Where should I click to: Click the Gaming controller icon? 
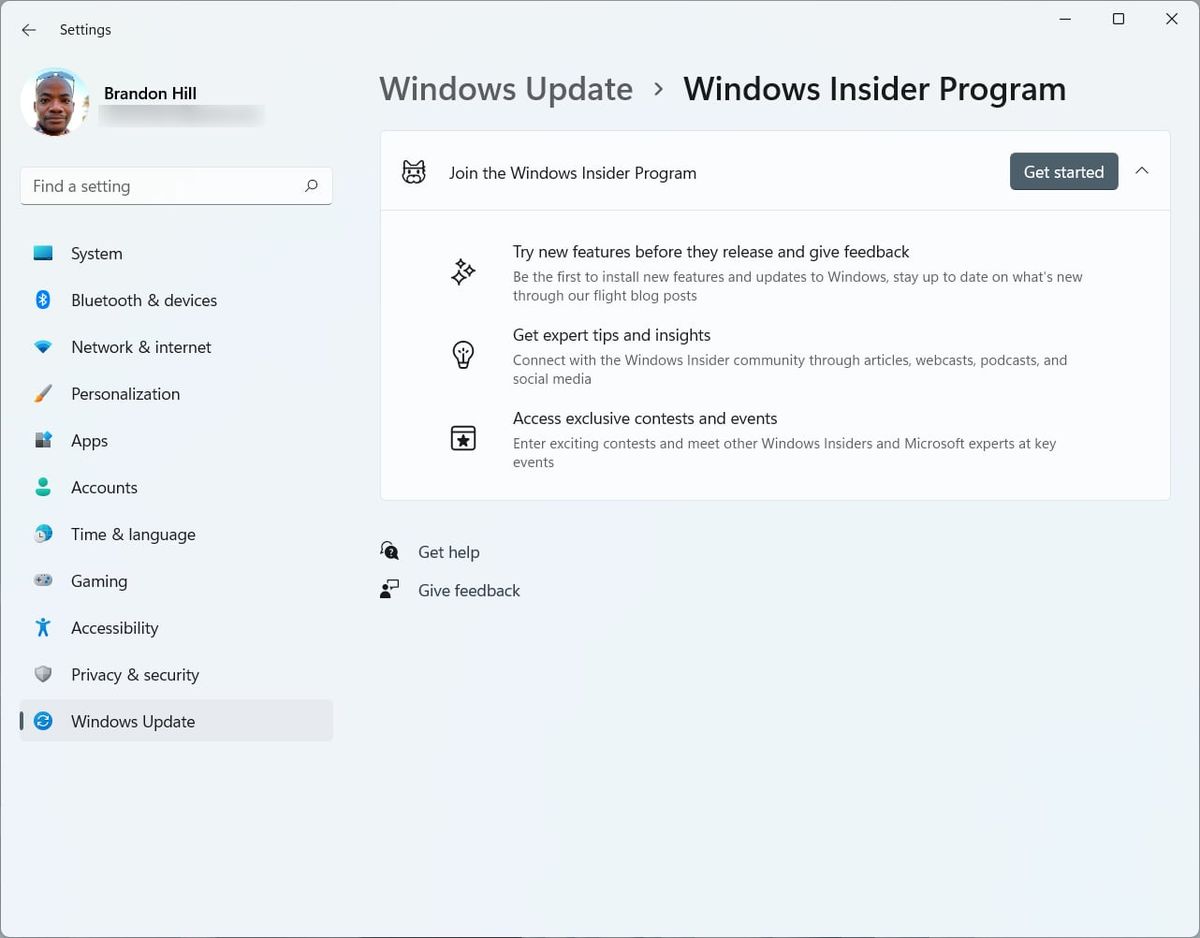point(43,580)
